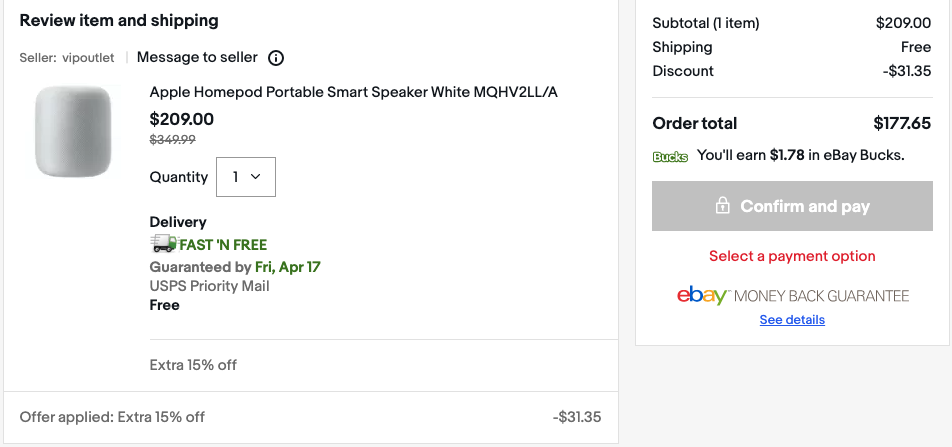Open the Quantity dropdown
The image size is (952, 447).
(x=245, y=177)
